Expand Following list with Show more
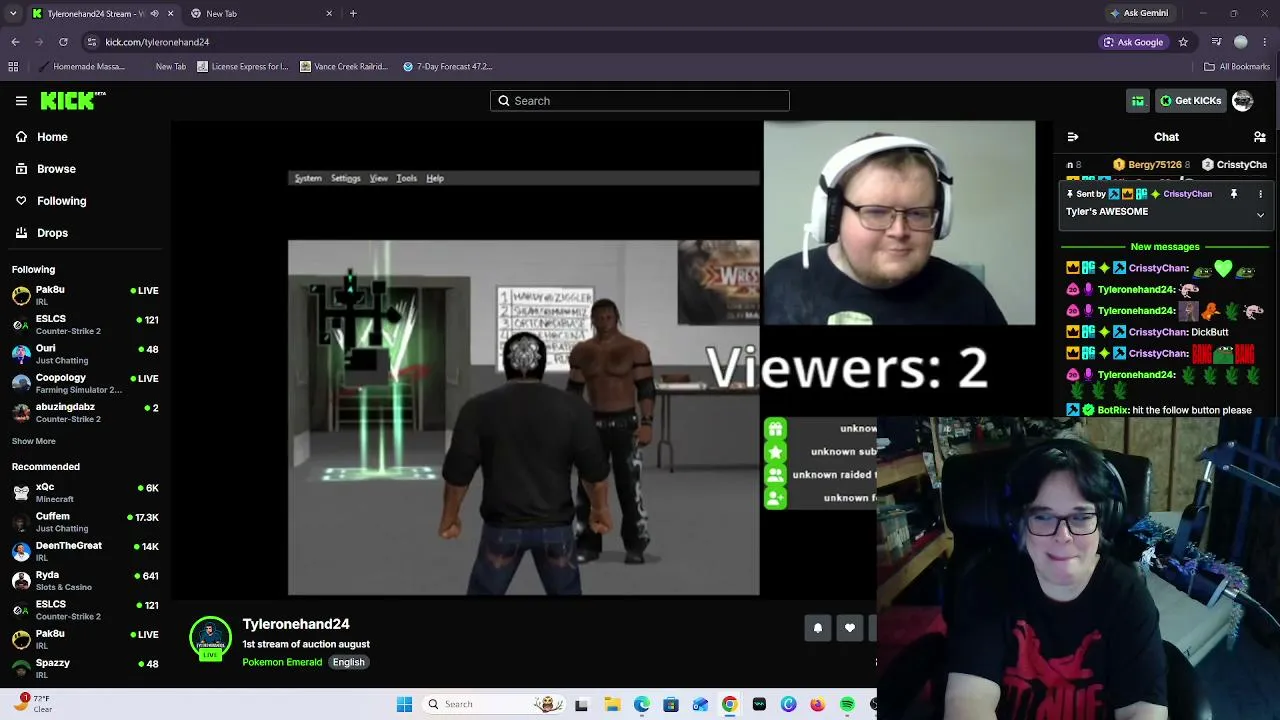1280x720 pixels. (34, 441)
